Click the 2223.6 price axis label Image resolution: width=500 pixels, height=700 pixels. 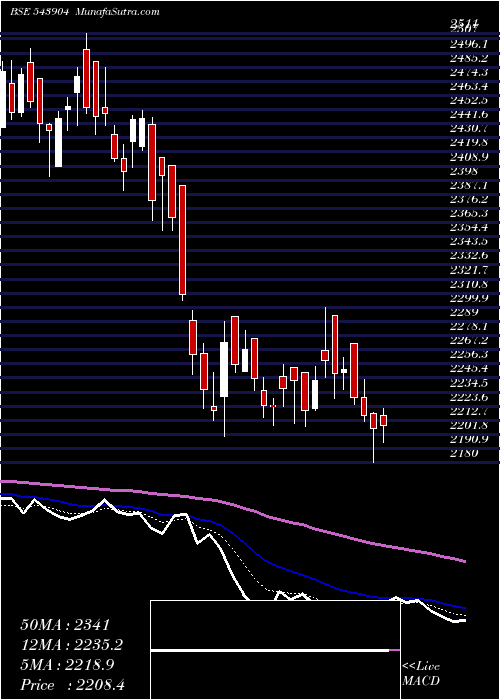click(469, 397)
